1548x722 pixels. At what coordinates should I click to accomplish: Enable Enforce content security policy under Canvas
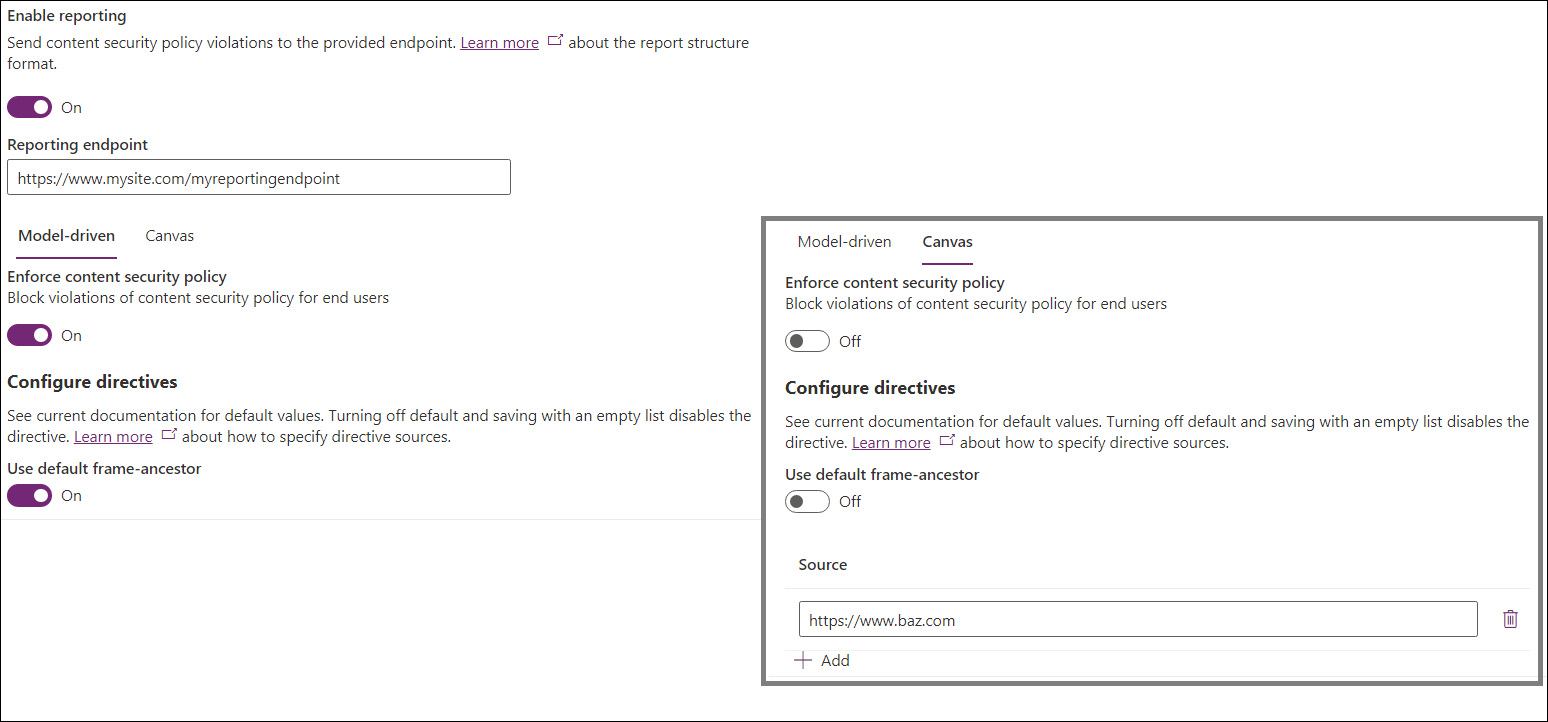[x=807, y=340]
